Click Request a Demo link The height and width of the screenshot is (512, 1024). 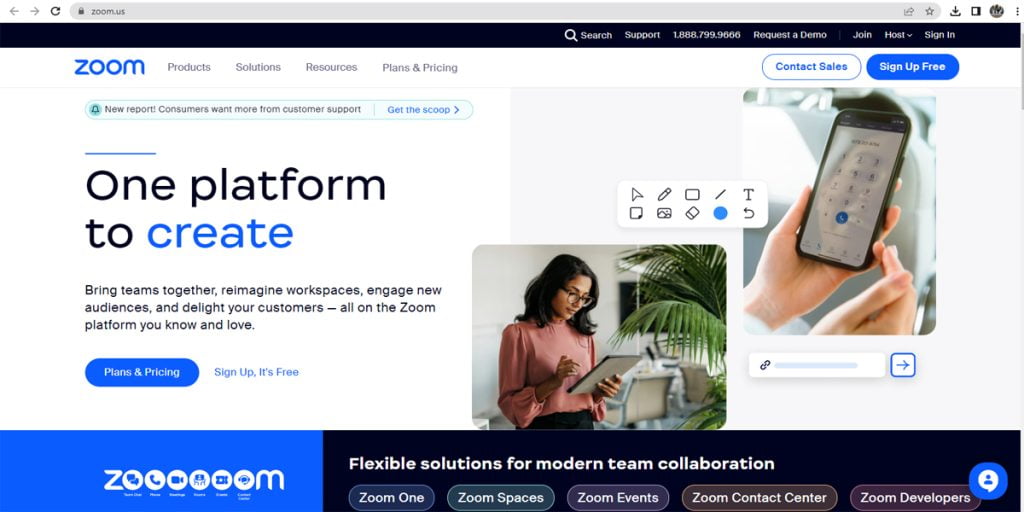click(790, 35)
